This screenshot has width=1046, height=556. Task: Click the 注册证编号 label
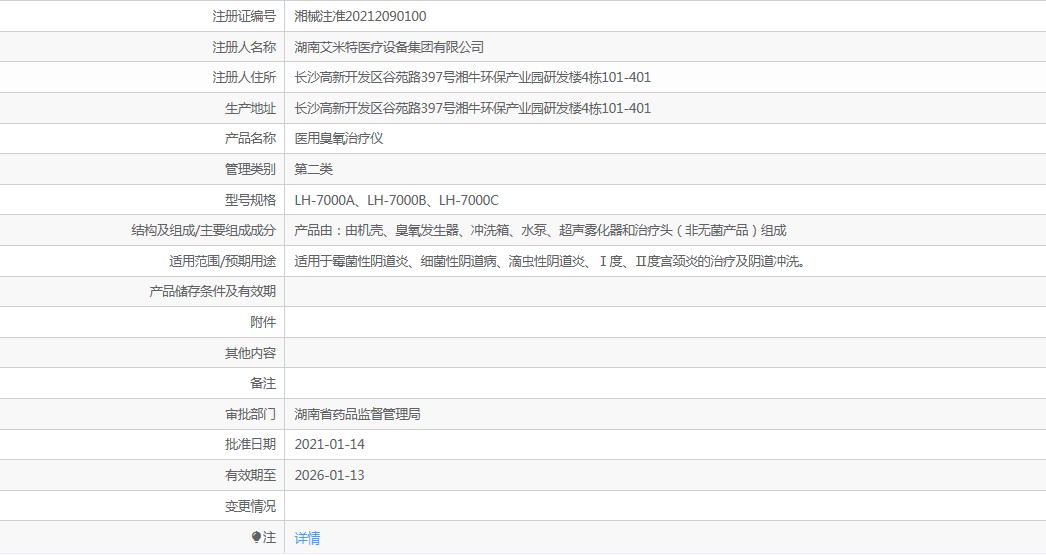[x=244, y=16]
